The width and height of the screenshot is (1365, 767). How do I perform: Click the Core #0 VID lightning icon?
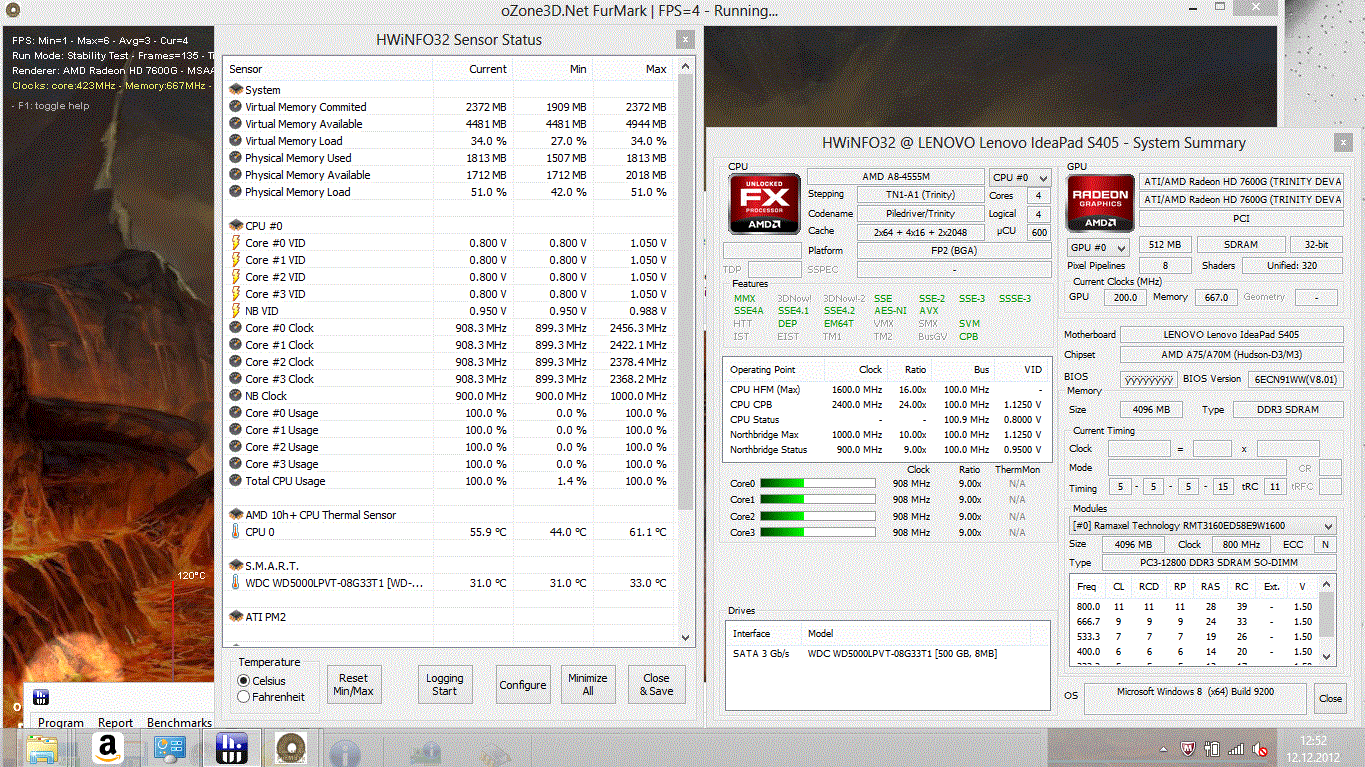point(236,243)
